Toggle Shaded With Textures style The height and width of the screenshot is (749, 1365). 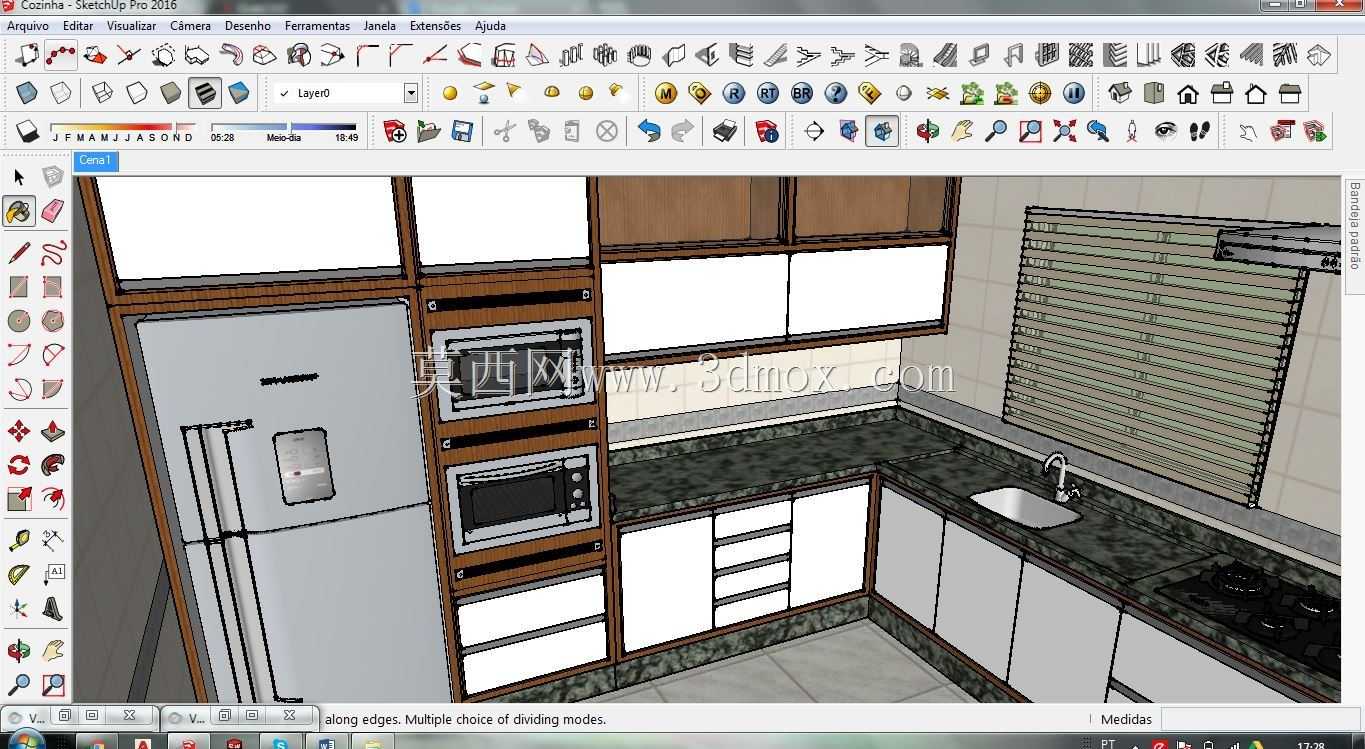tap(205, 94)
